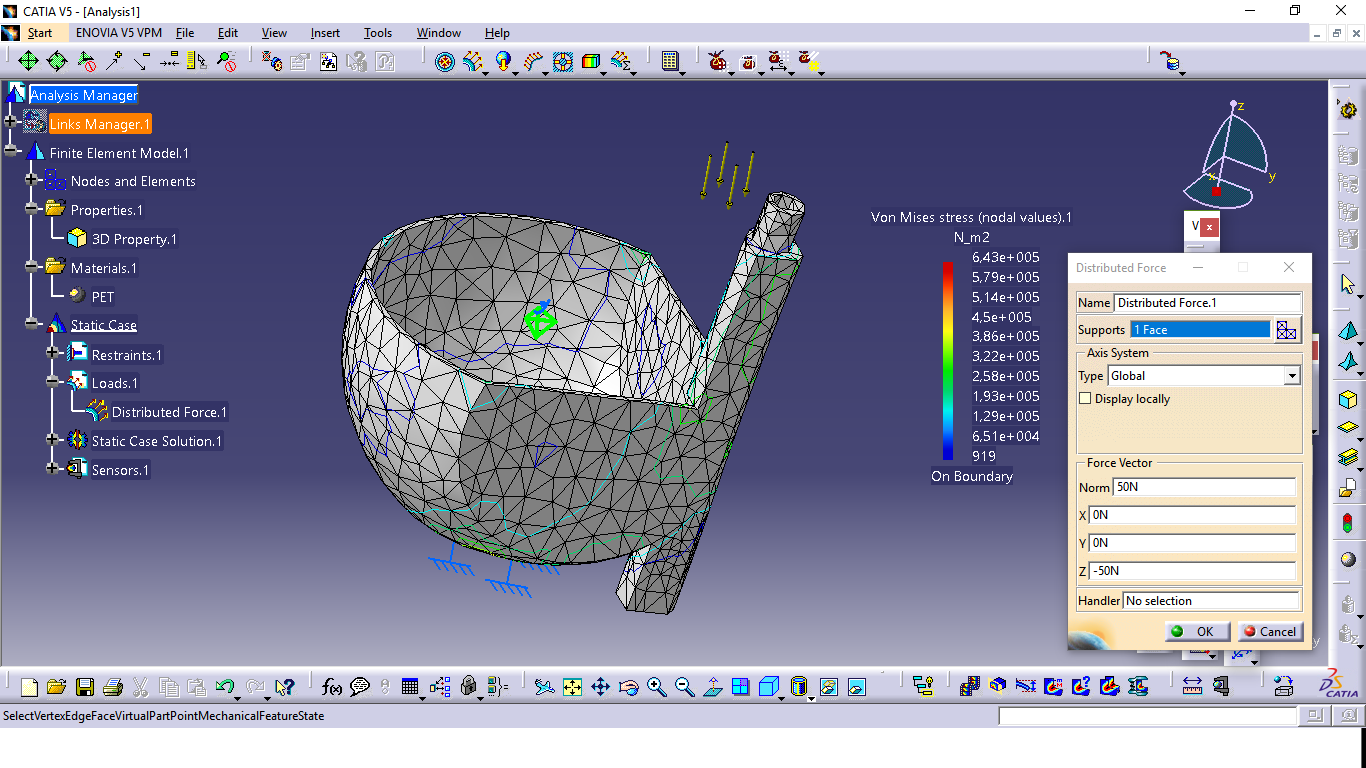This screenshot has height=768, width=1366.
Task: Open the ENOVIA V5 VPM menu
Action: click(118, 33)
